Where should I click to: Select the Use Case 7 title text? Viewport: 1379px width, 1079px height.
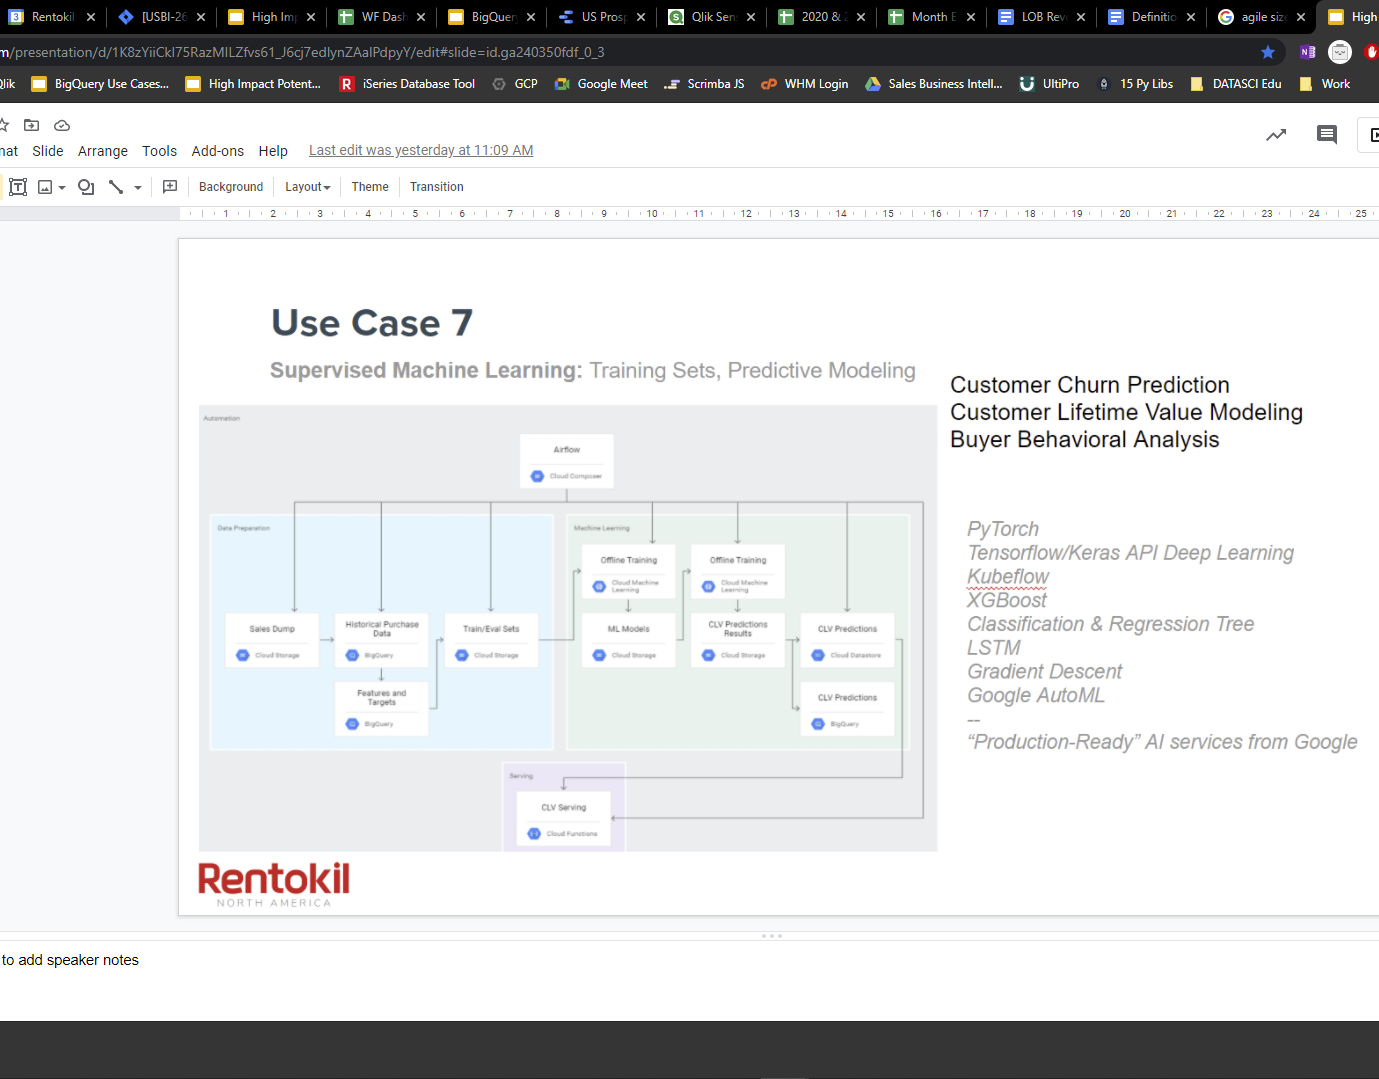[x=372, y=323]
